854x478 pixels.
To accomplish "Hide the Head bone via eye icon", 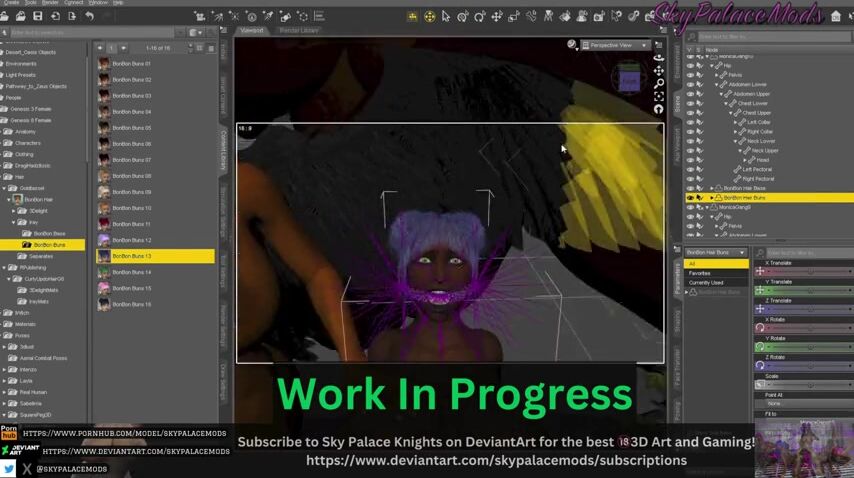I will point(689,160).
